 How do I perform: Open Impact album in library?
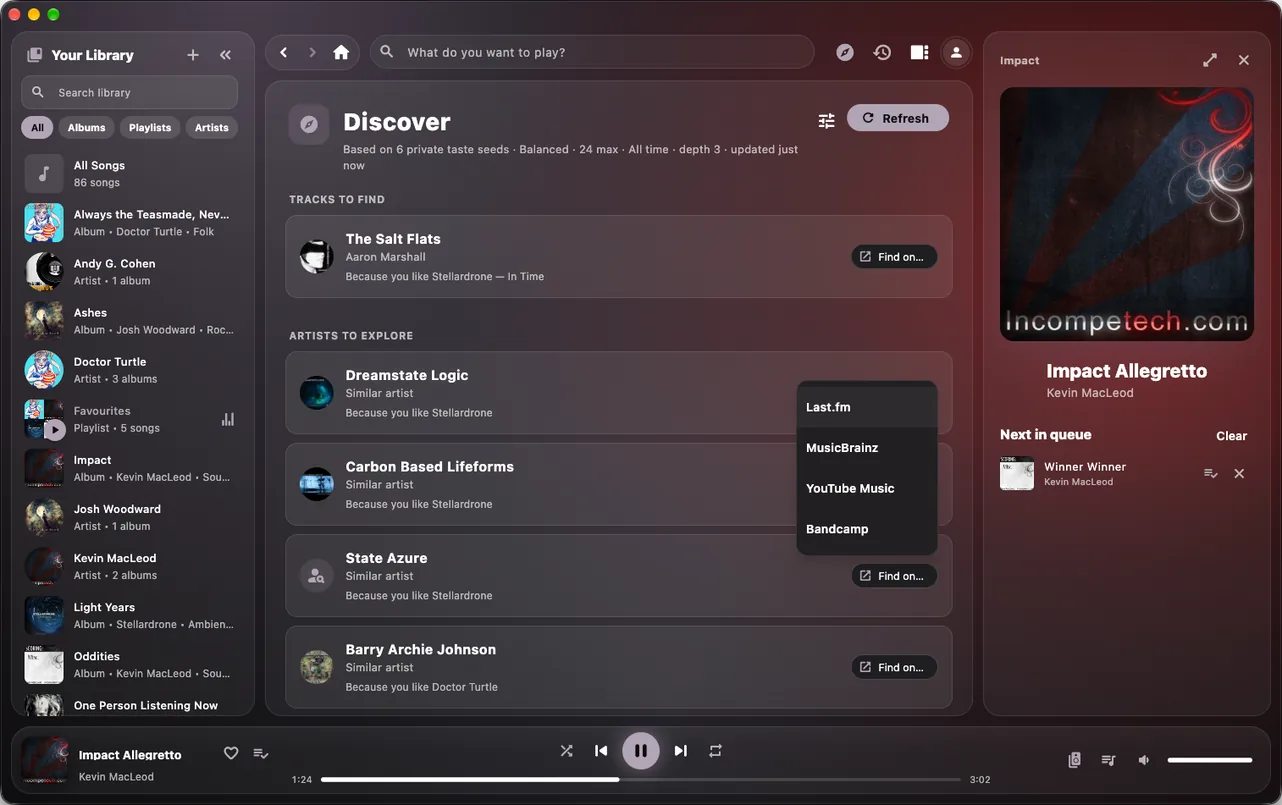(x=132, y=468)
